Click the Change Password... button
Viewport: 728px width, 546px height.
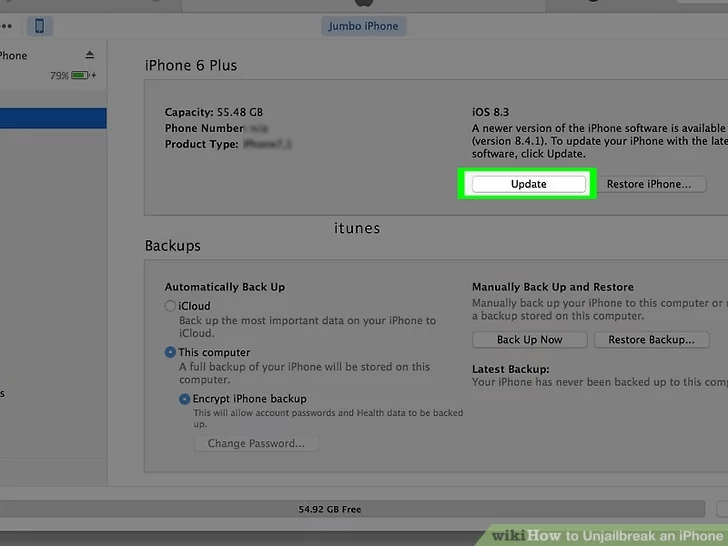click(x=256, y=443)
